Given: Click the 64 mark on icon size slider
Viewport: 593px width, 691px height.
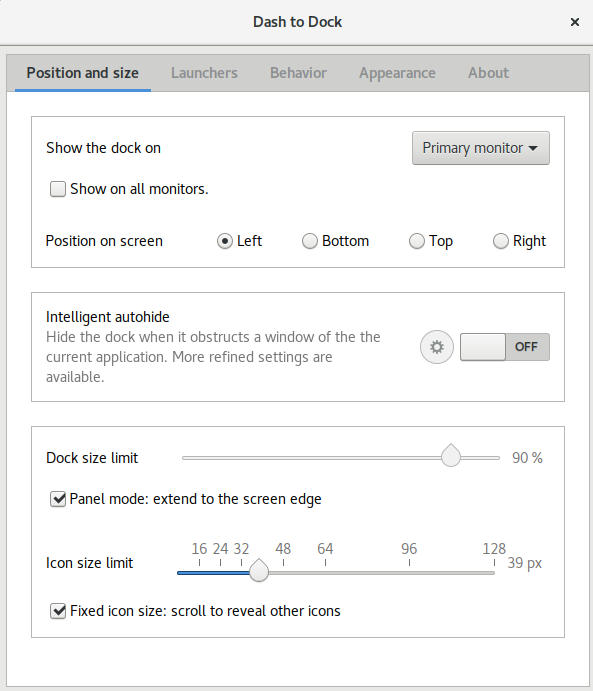Looking at the screenshot, I should pos(325,549).
